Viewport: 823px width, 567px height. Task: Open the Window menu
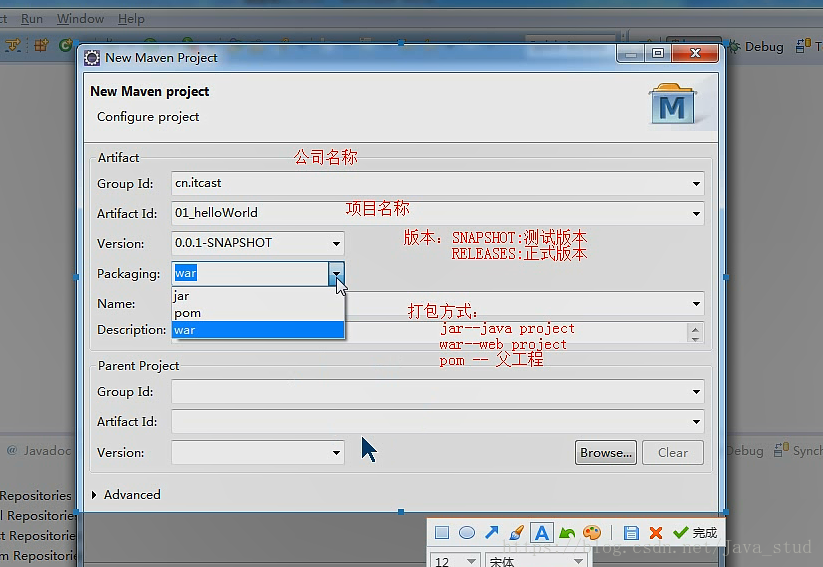(80, 19)
